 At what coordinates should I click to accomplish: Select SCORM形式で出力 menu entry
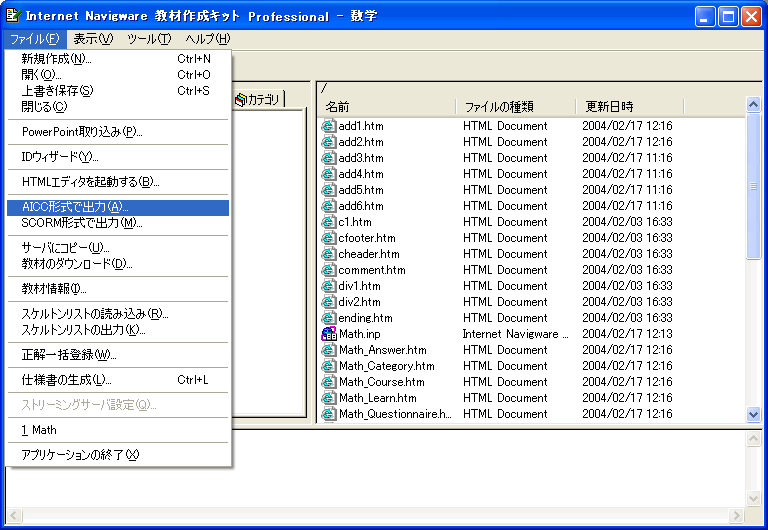[x=81, y=223]
